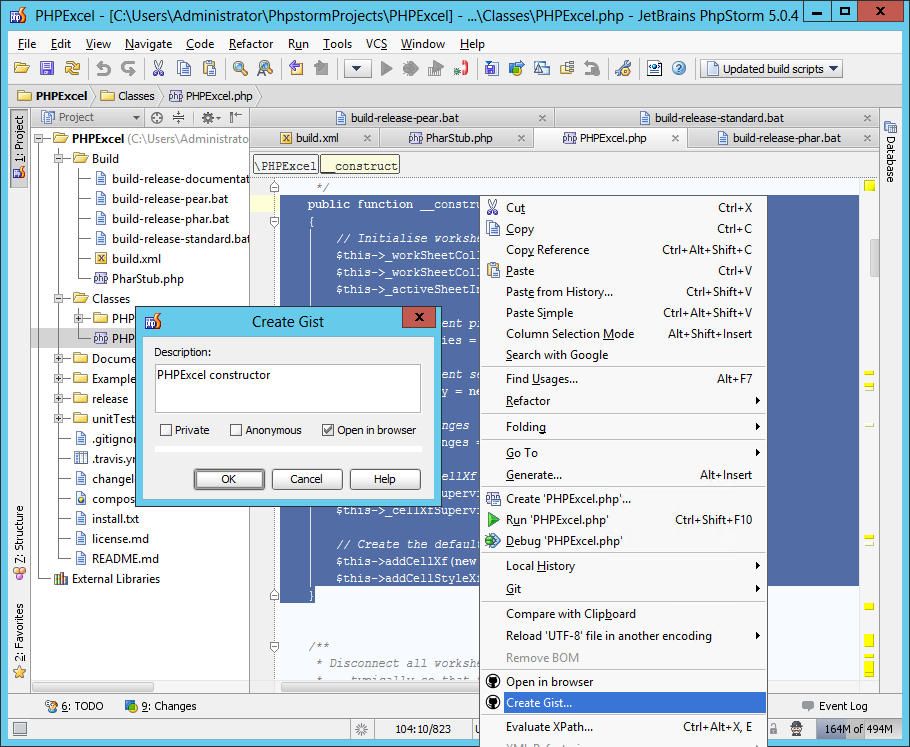
Task: Click the Redo toolbar icon
Action: pos(128,68)
